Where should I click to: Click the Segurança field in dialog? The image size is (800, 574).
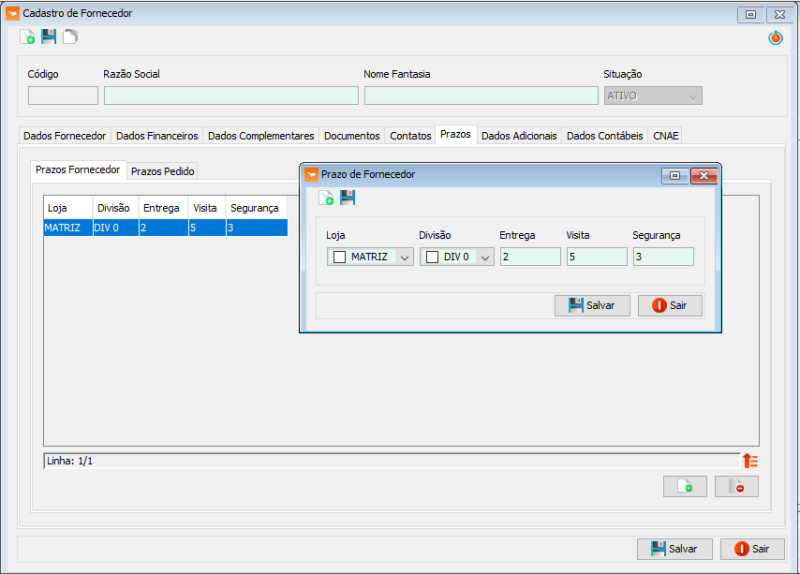pos(663,257)
